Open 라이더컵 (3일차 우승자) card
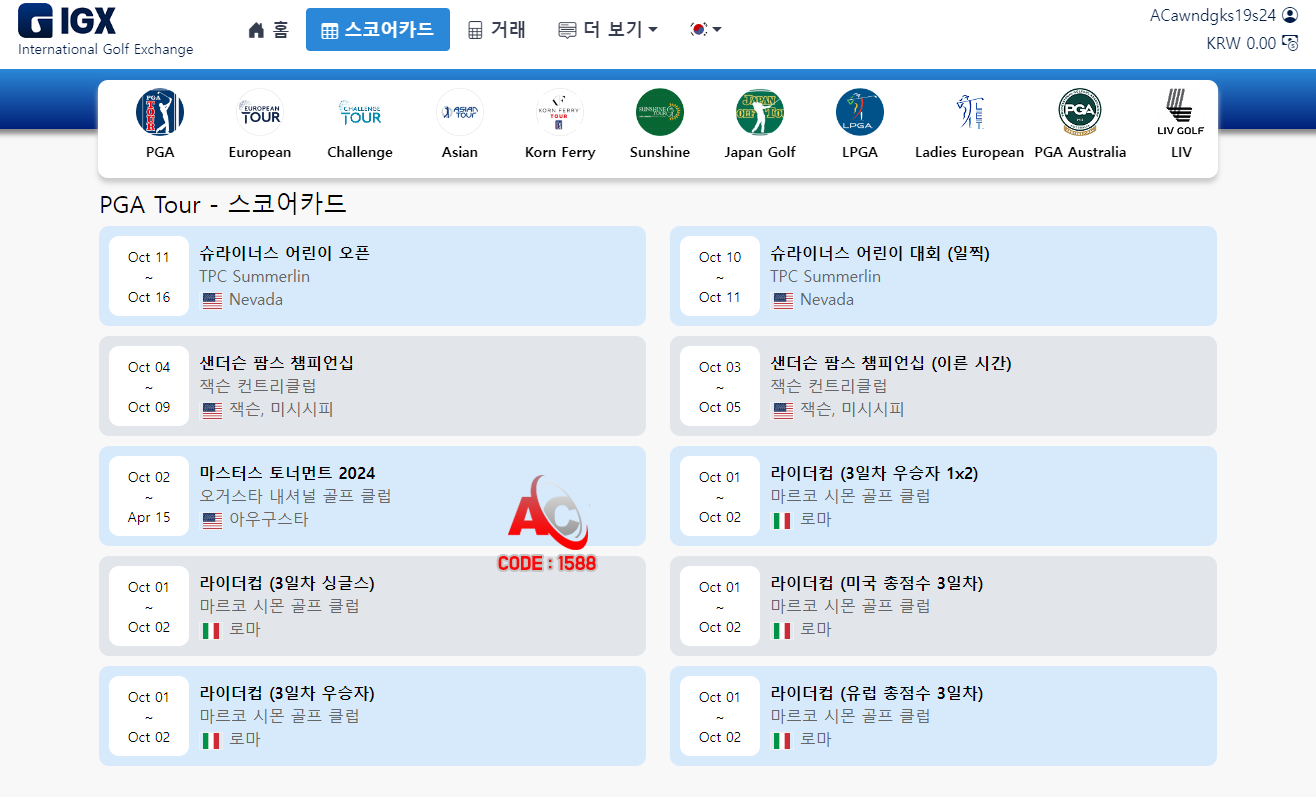This screenshot has width=1316, height=797. tap(372, 716)
